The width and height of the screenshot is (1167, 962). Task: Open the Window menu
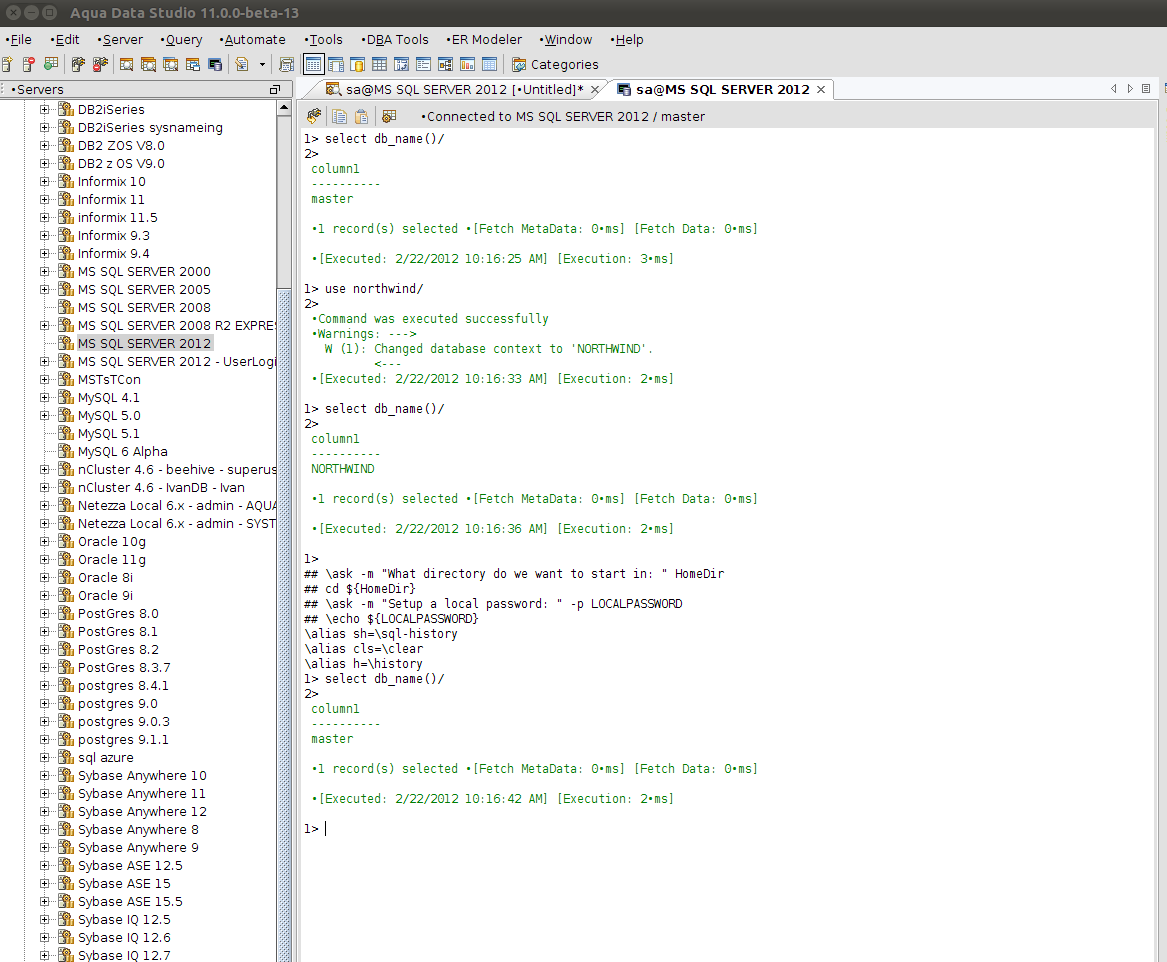[566, 39]
